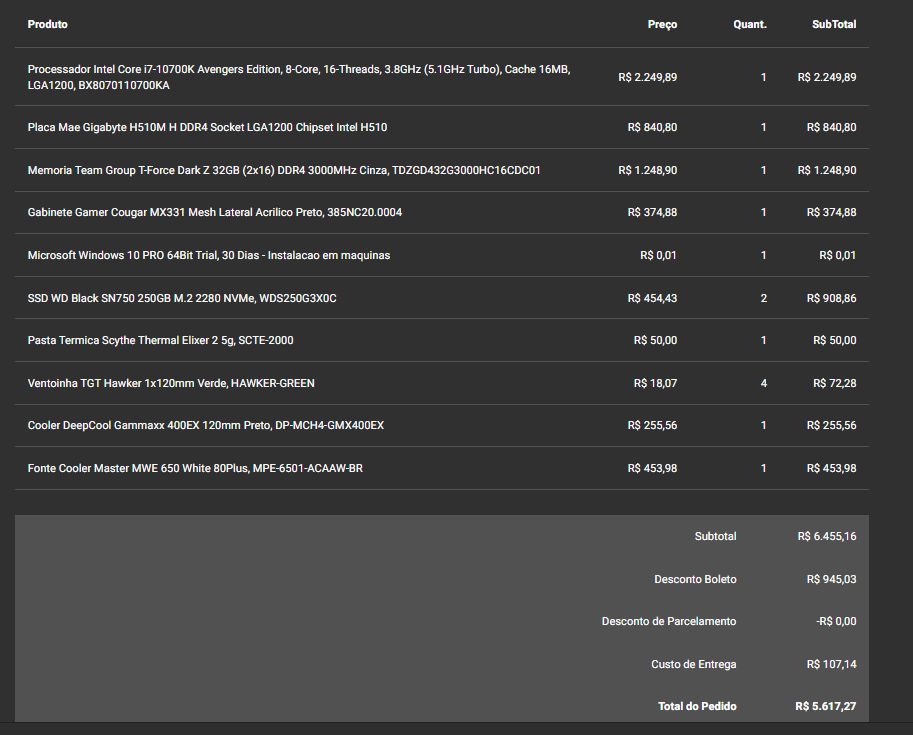Click the TGT Hawker fan product name
Screen dimensions: 913x735
(171, 383)
